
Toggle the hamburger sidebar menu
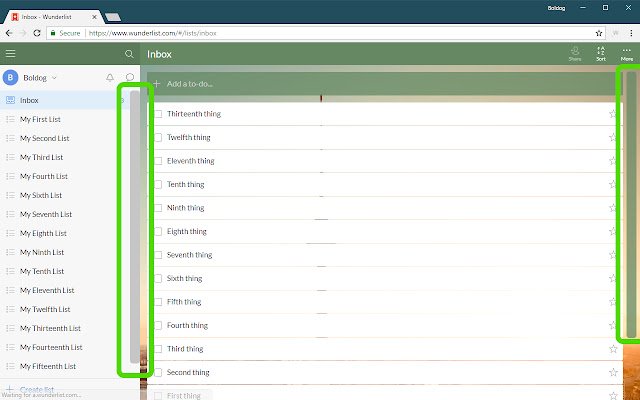tap(11, 53)
